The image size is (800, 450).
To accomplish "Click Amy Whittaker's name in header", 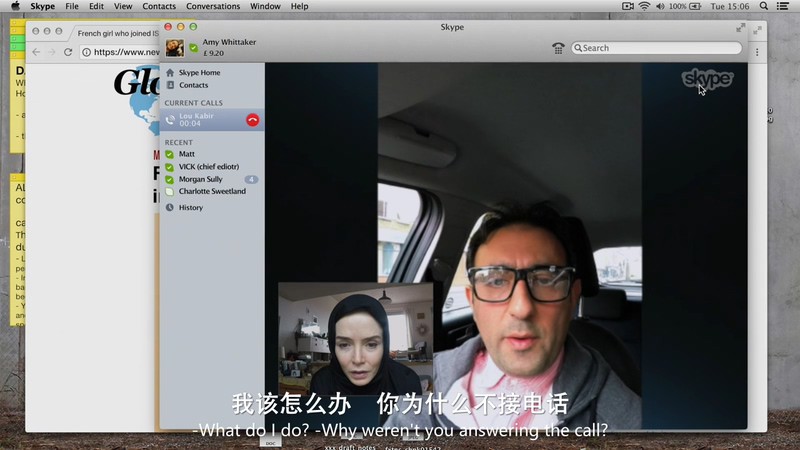I will click(x=229, y=42).
